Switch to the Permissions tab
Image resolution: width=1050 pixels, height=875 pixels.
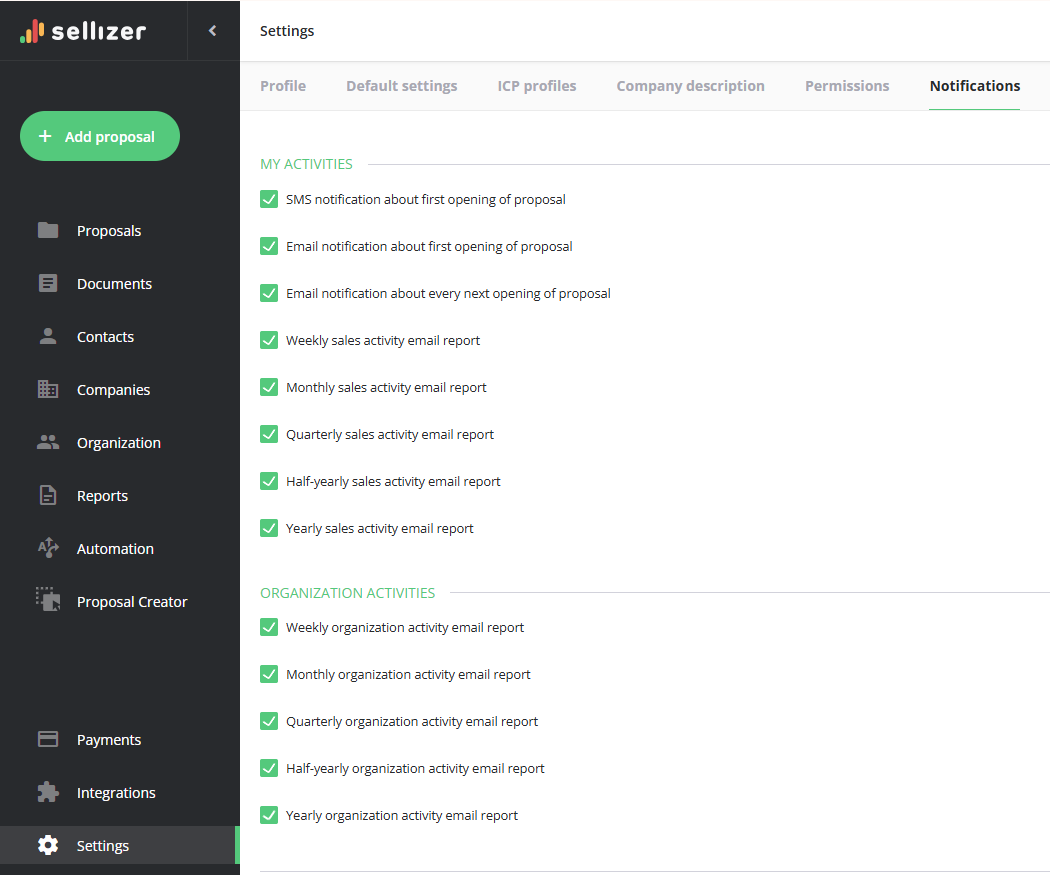point(847,86)
